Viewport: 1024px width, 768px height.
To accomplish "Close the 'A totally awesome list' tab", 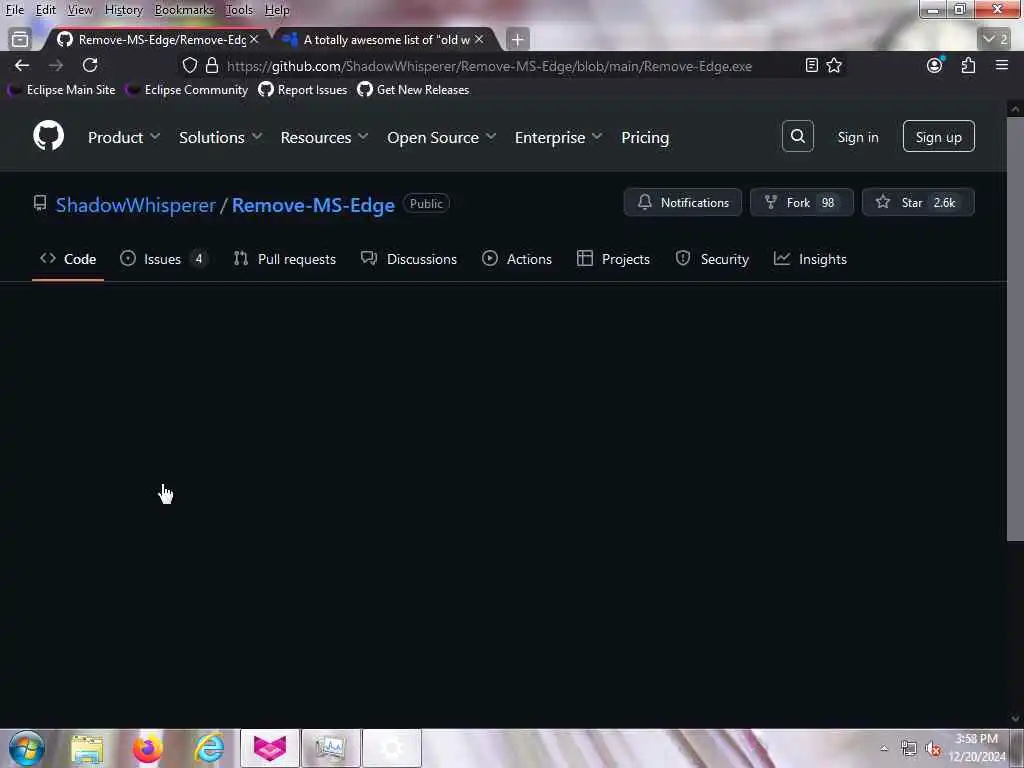I will point(479,40).
